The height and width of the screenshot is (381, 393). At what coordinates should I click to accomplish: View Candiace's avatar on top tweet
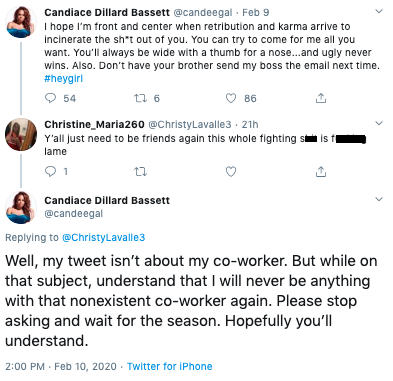tap(21, 22)
